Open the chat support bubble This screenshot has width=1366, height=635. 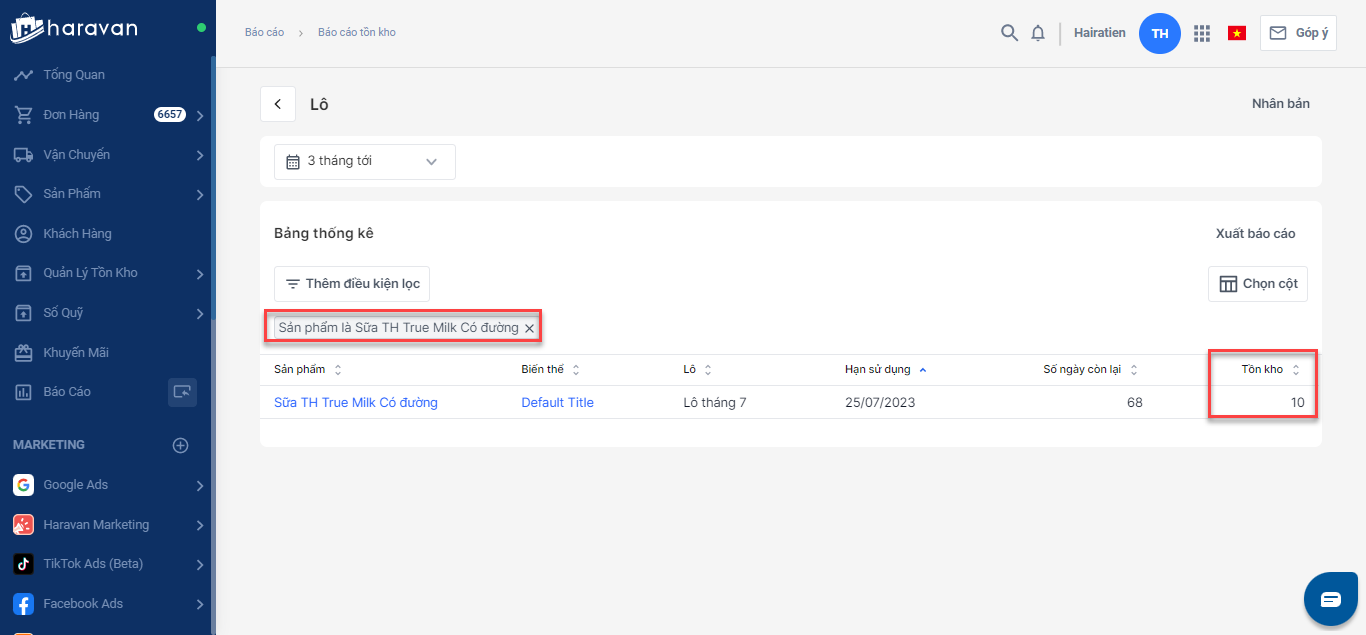click(x=1330, y=599)
